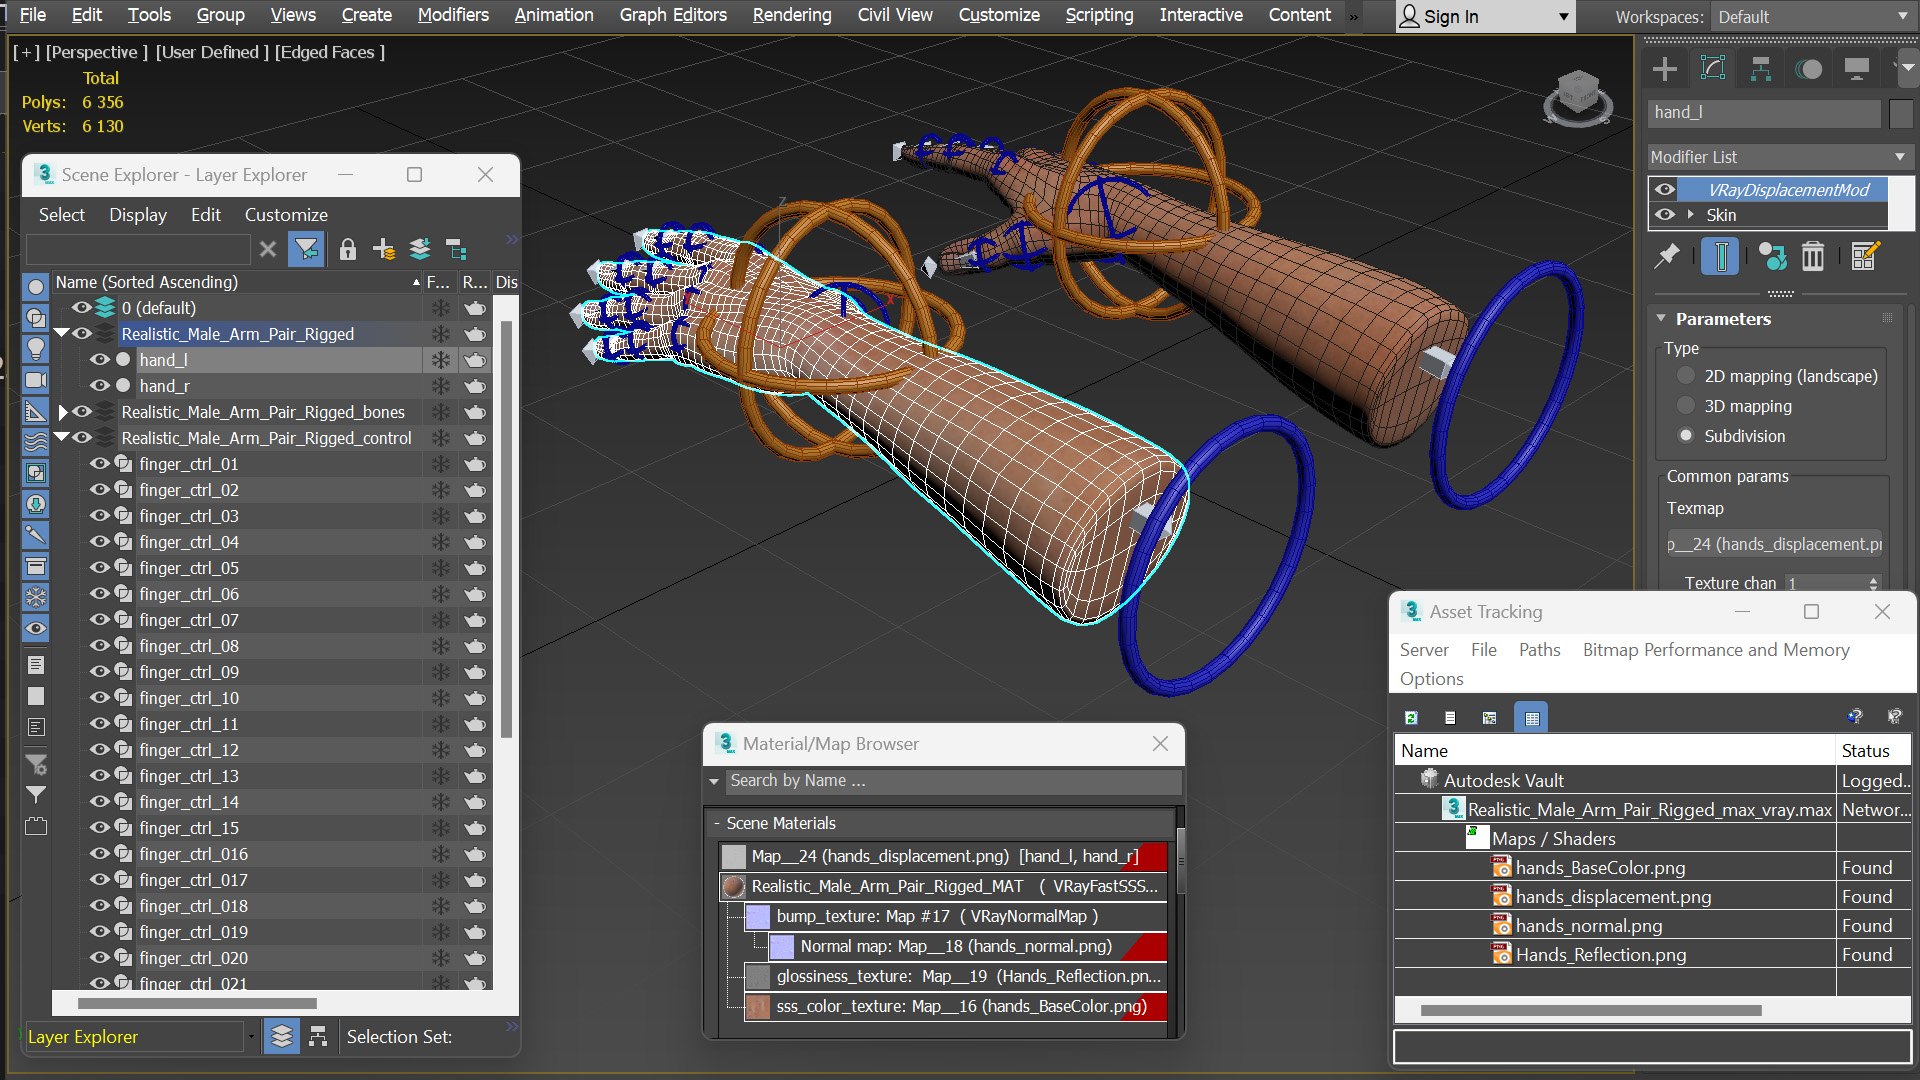The width and height of the screenshot is (1920, 1080).
Task: Open Scene Explorer's Customize menu
Action: pyautogui.click(x=286, y=215)
